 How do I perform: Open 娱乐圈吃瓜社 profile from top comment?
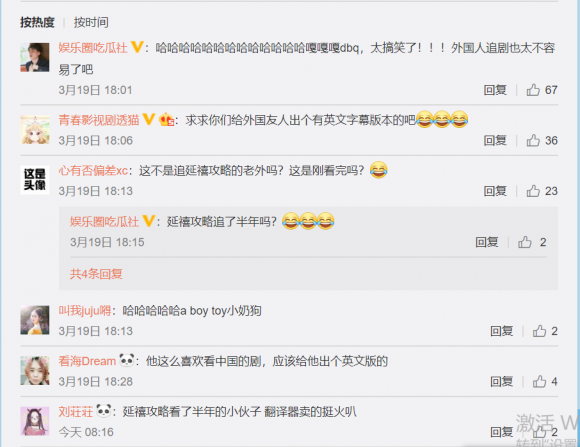93,48
